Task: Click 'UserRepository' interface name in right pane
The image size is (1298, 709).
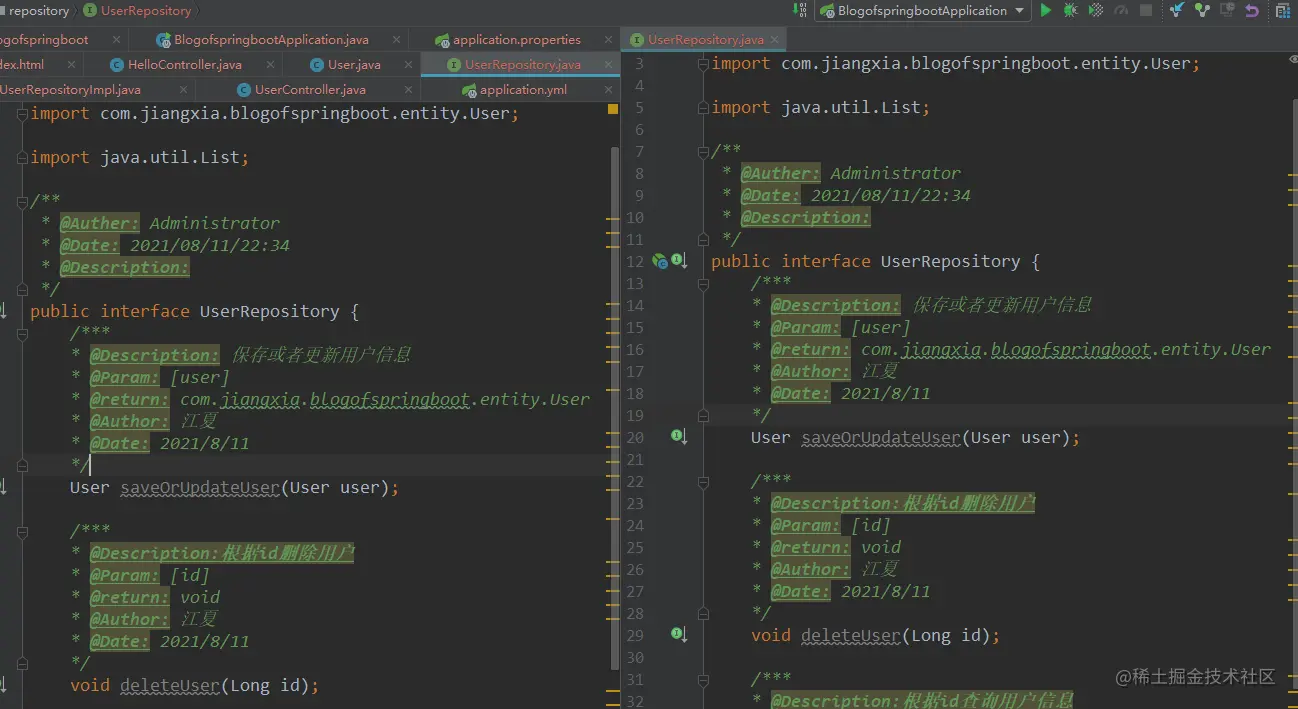Action: point(950,261)
